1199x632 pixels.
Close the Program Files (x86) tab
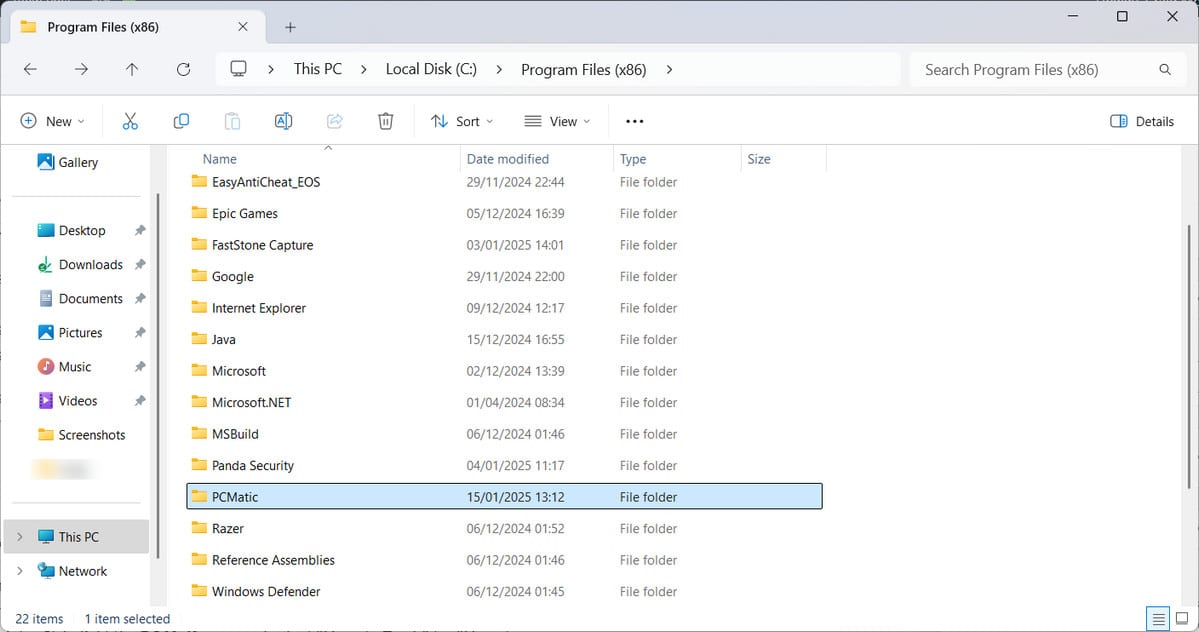coord(242,27)
